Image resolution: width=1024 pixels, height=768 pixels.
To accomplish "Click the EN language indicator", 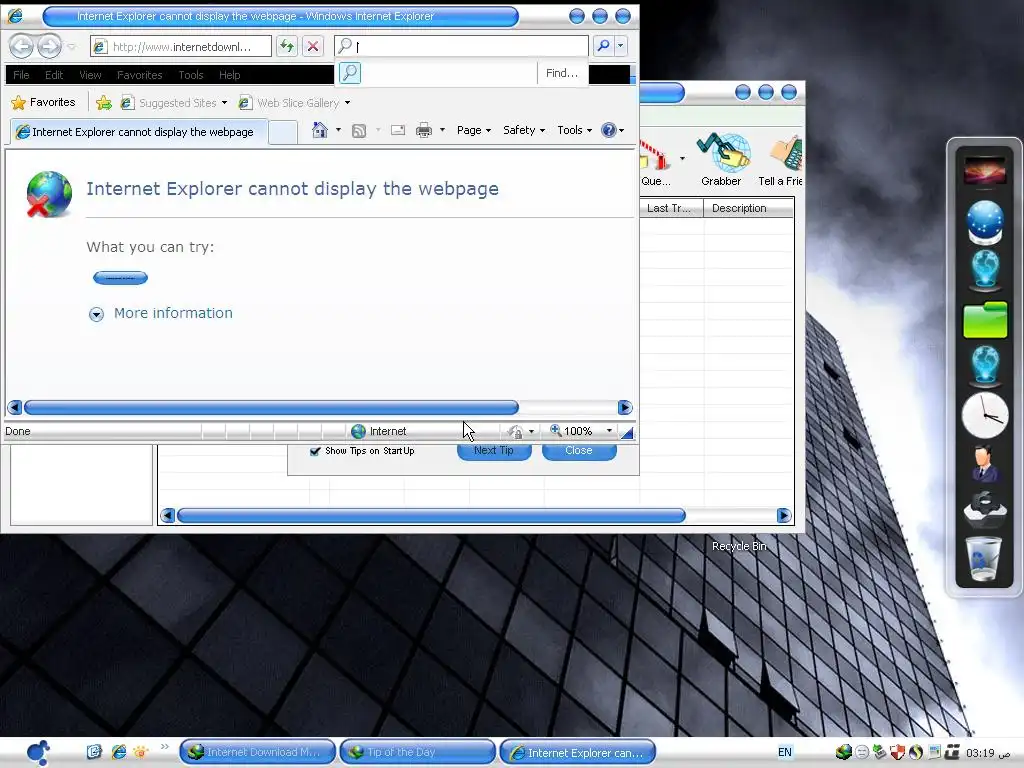I will point(785,752).
